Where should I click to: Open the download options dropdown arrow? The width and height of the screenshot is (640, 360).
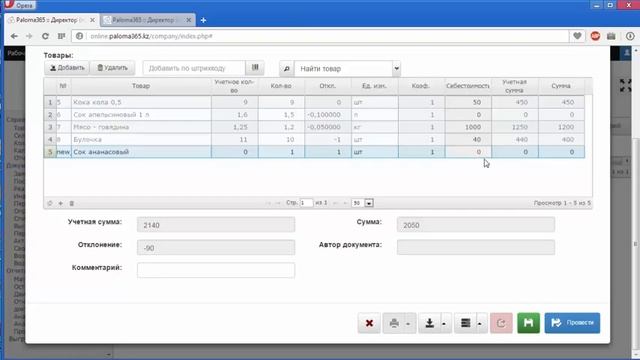(x=444, y=324)
